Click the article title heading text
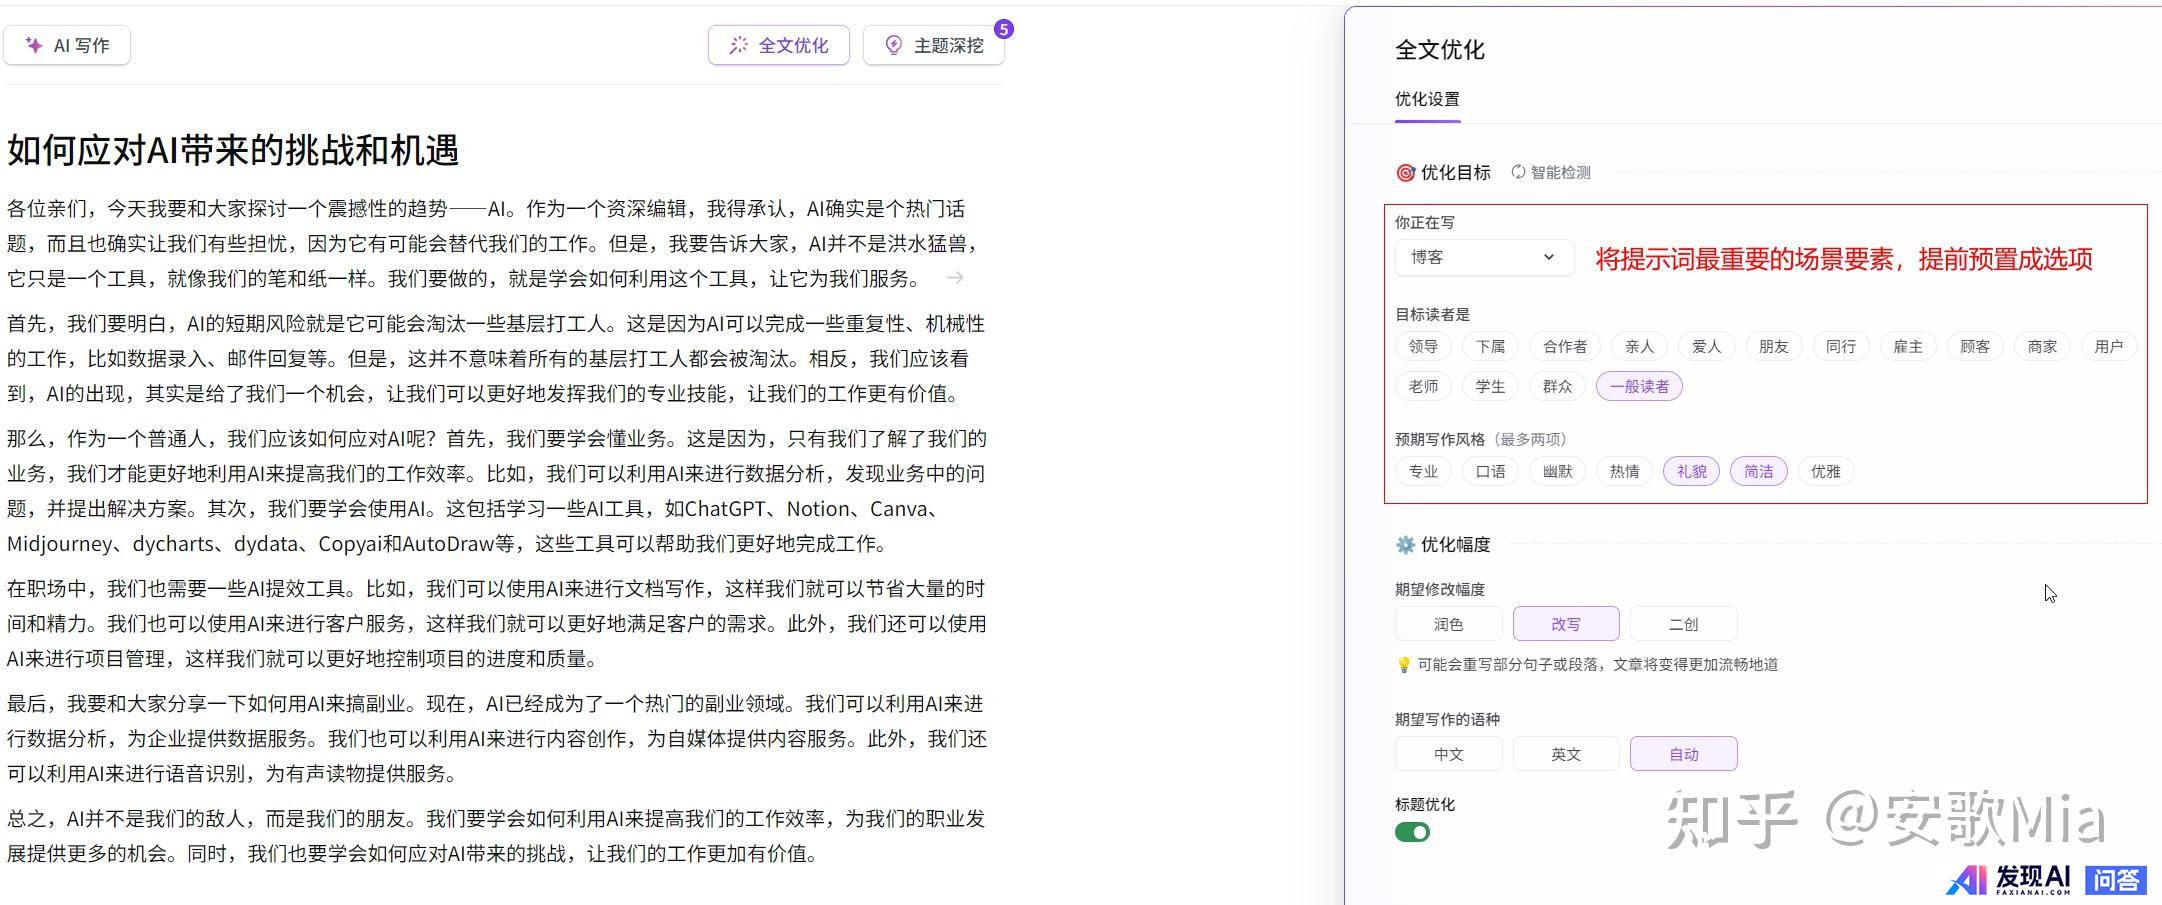Screen dimensions: 2162x905 coord(232,151)
